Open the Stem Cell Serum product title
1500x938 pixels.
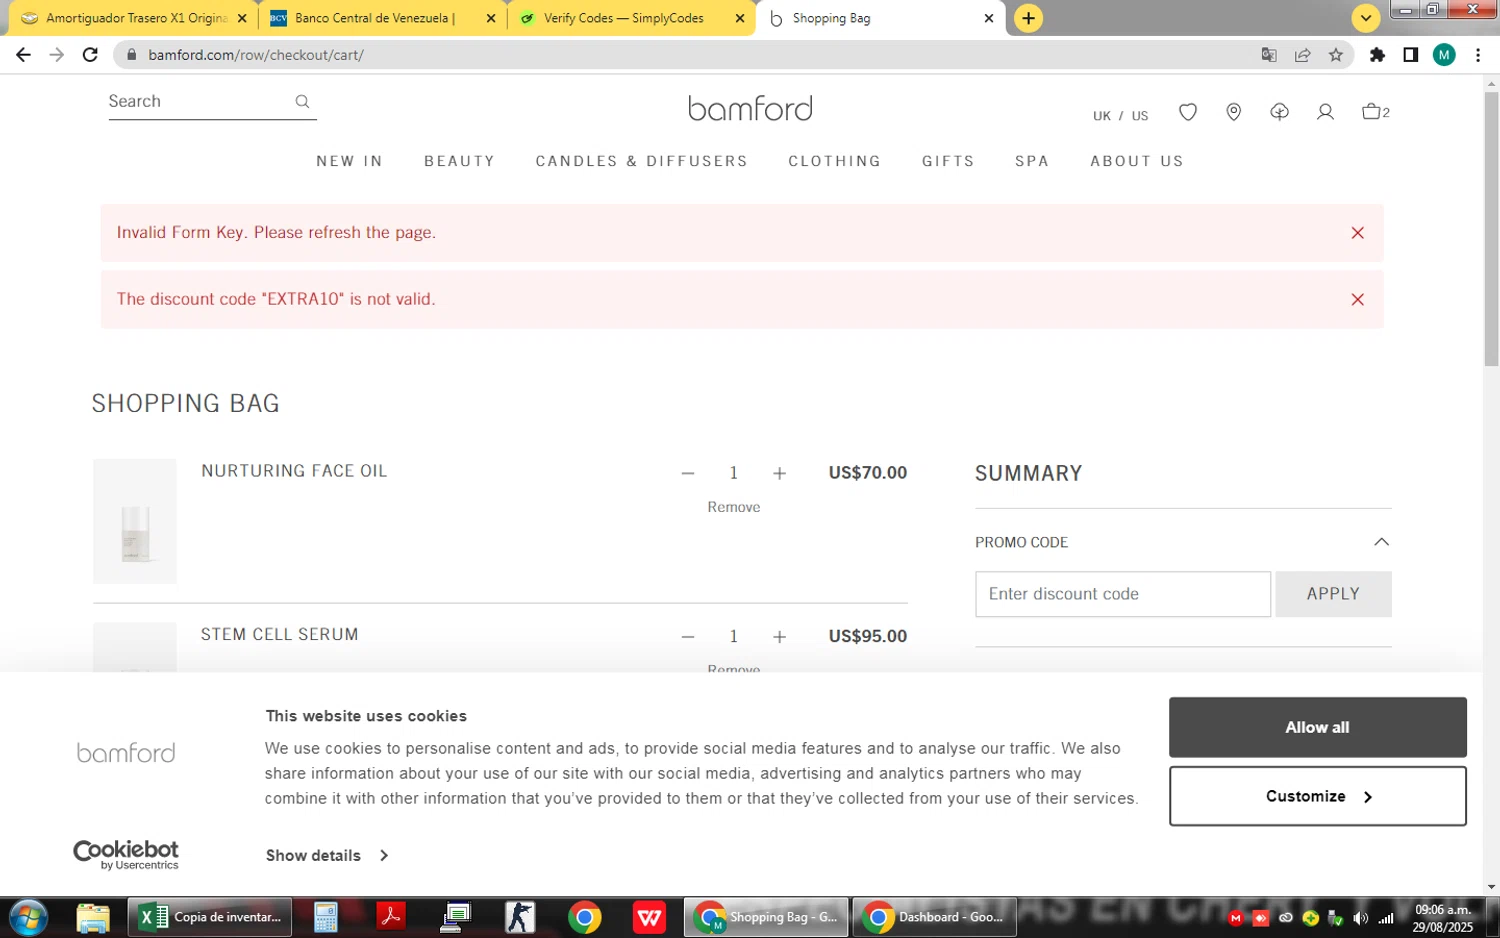(280, 635)
